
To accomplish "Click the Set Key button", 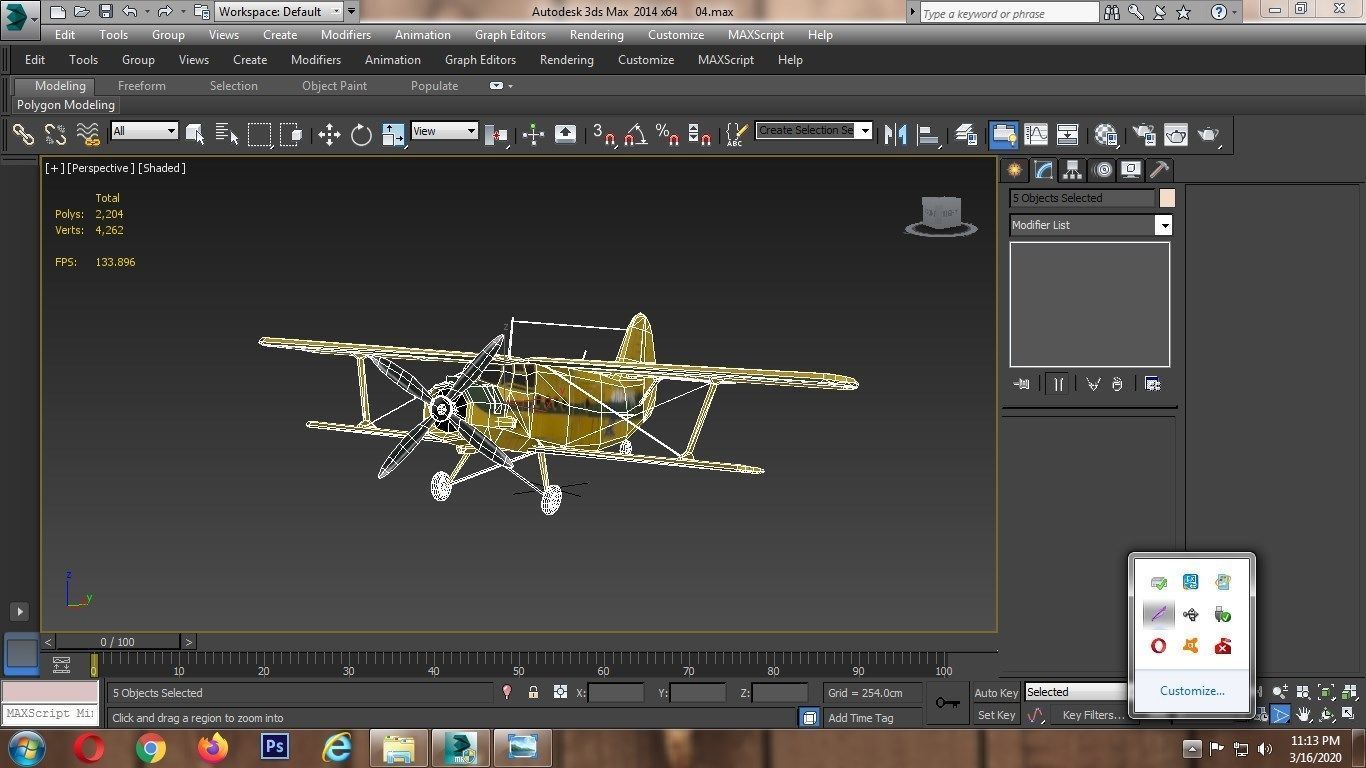I will (996, 715).
